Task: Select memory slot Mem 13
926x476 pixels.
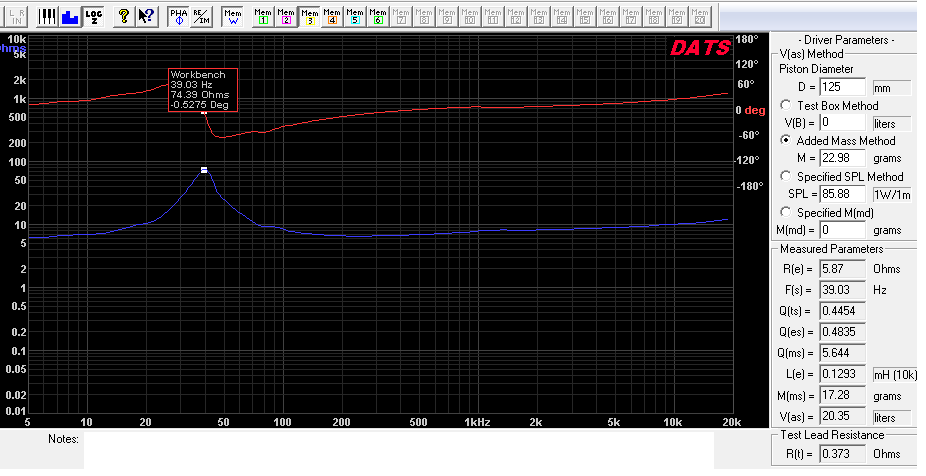Action: point(539,17)
